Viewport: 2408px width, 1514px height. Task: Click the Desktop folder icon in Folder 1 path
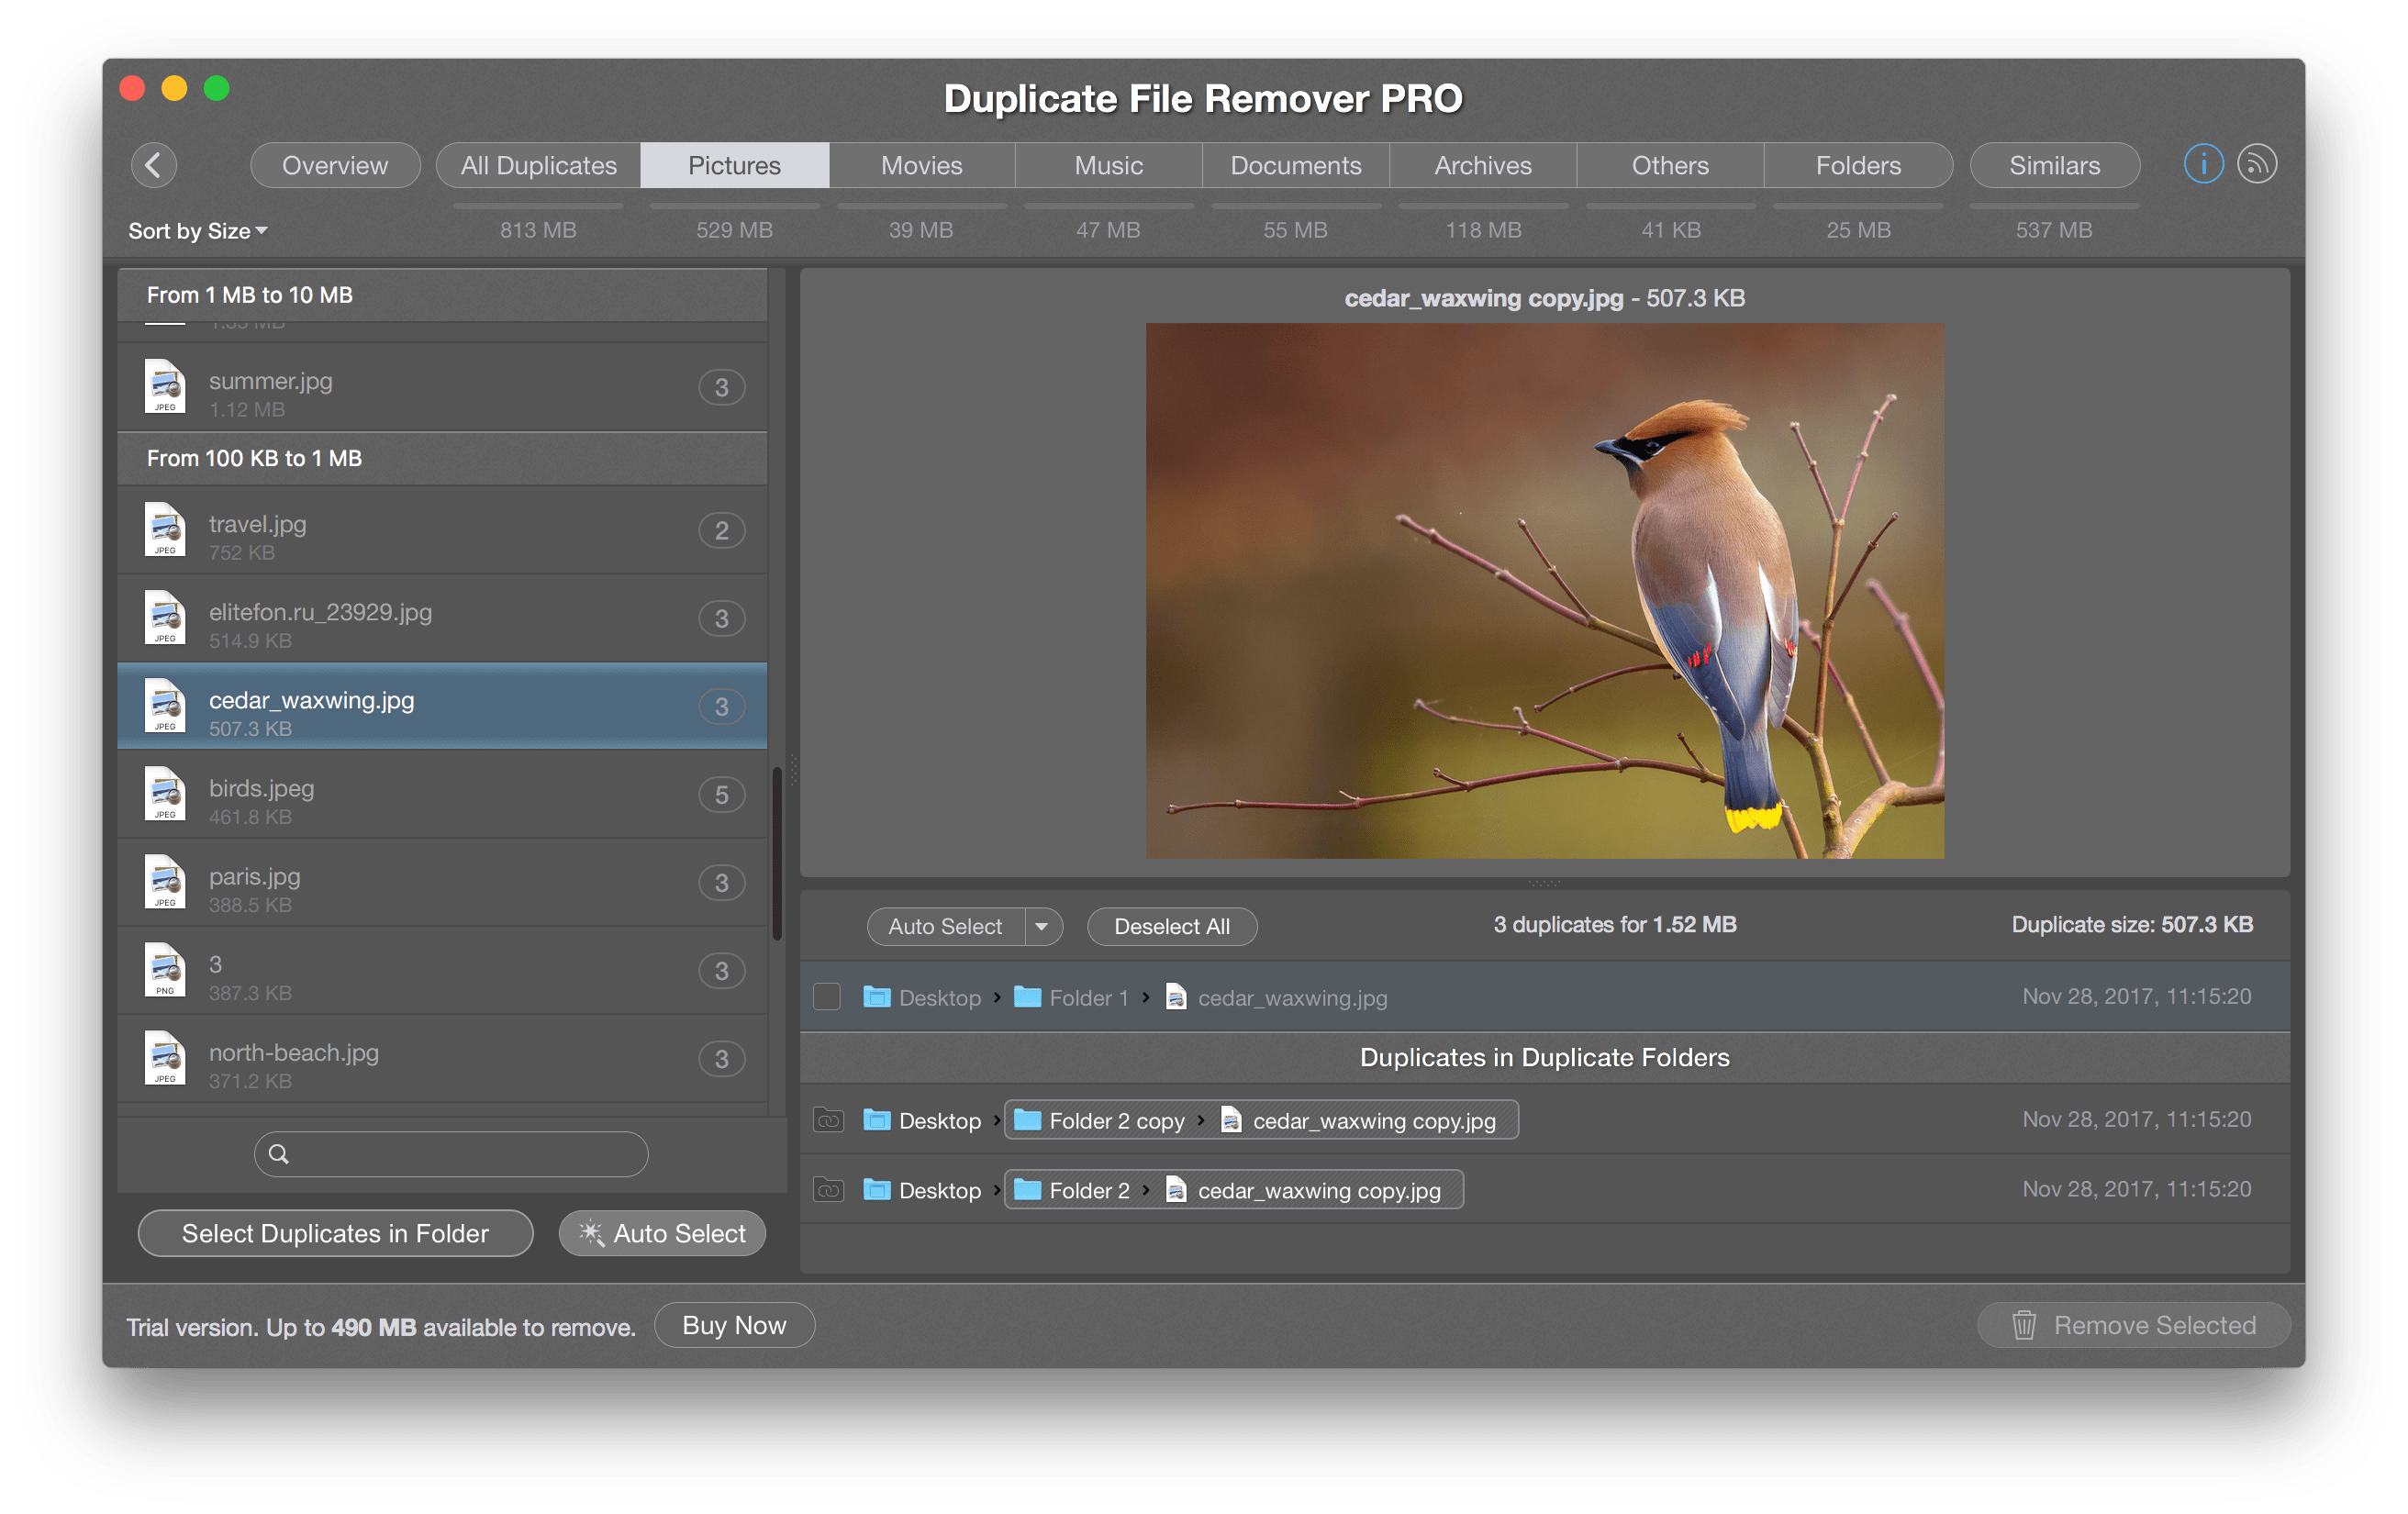click(876, 997)
